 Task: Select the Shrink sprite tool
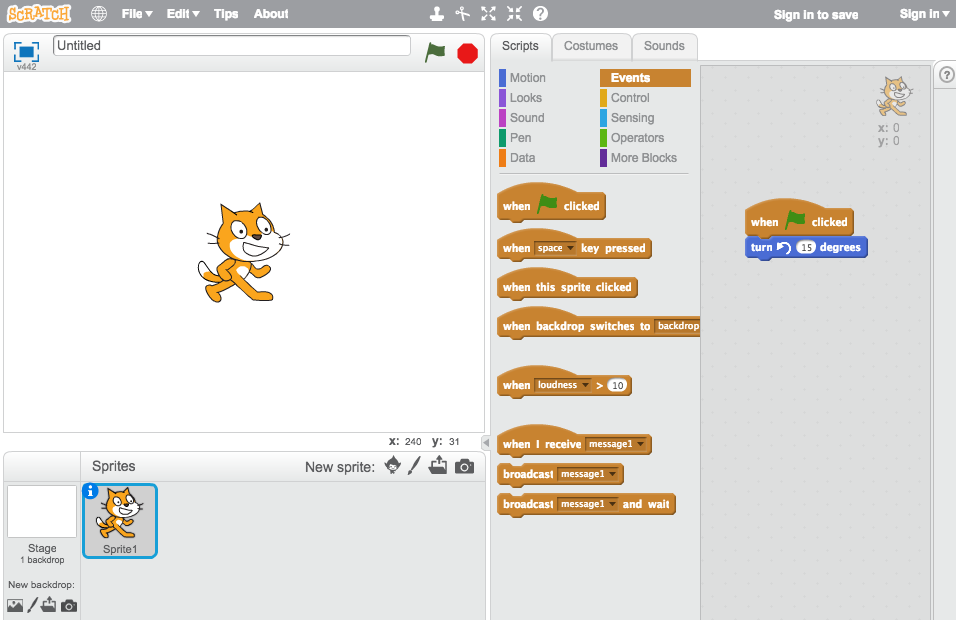coord(515,13)
